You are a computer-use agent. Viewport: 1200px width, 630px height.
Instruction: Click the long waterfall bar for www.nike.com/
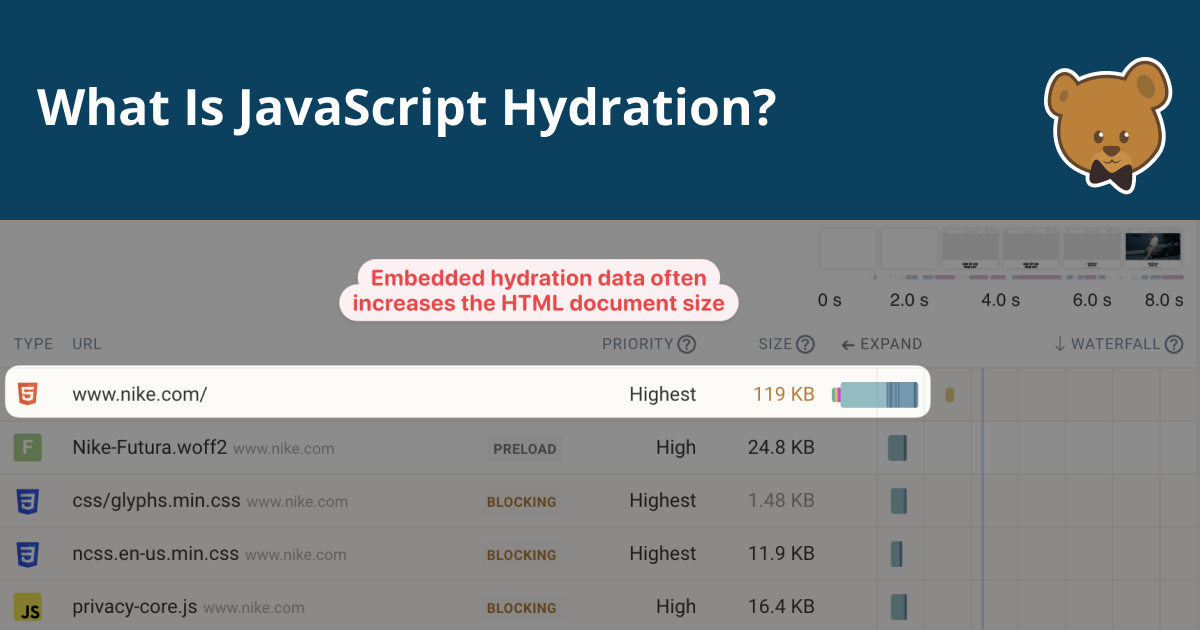[877, 394]
